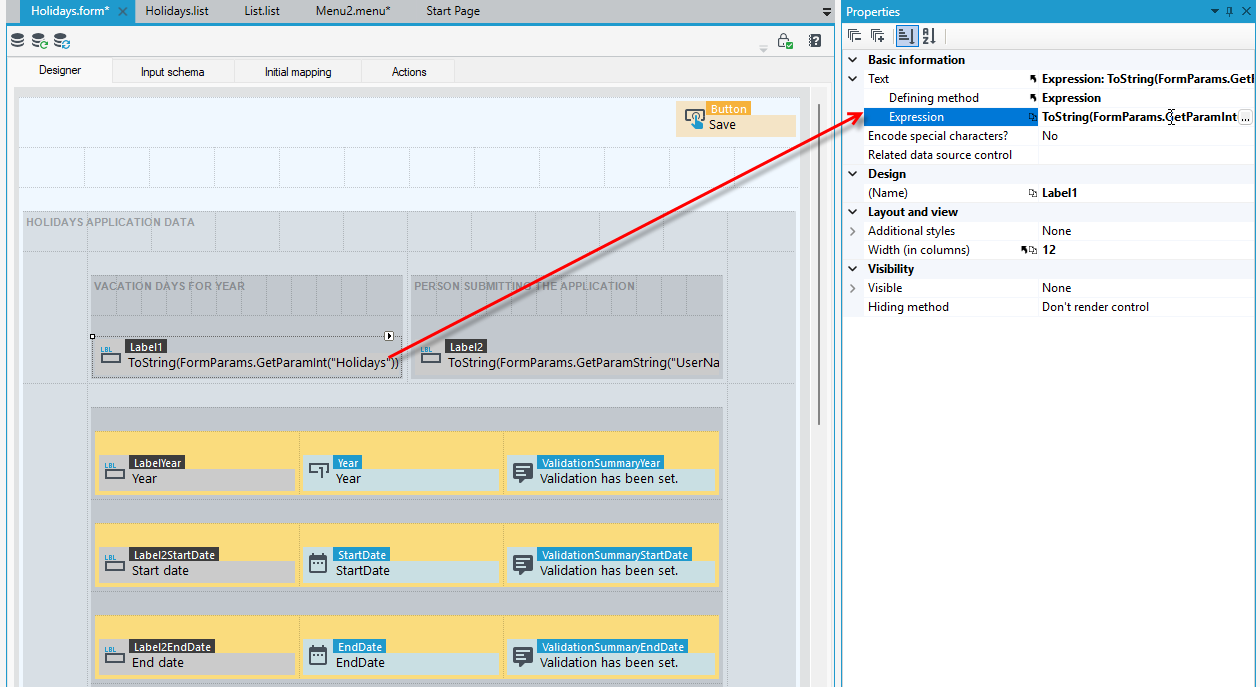Click the ValidationSummaryStartDate speech bubble icon
This screenshot has width=1260, height=687.
click(x=522, y=563)
